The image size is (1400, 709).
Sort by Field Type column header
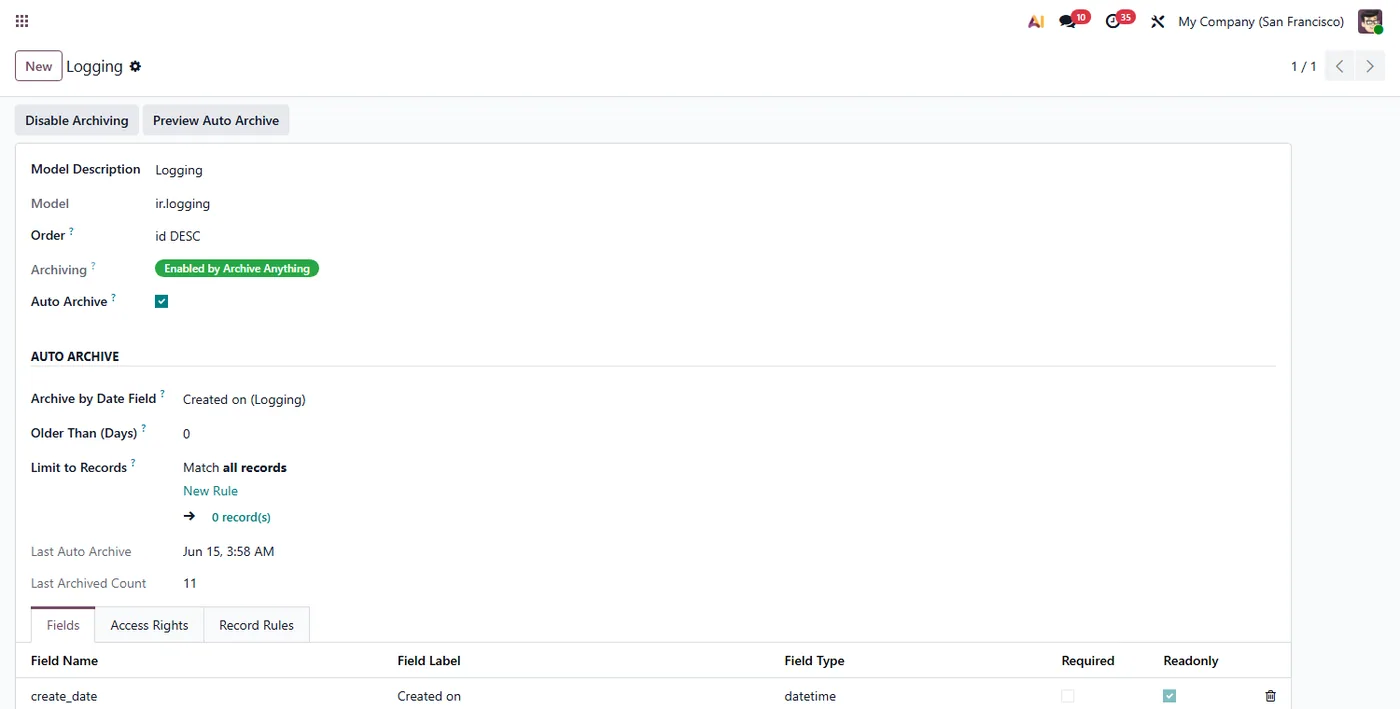[814, 661]
